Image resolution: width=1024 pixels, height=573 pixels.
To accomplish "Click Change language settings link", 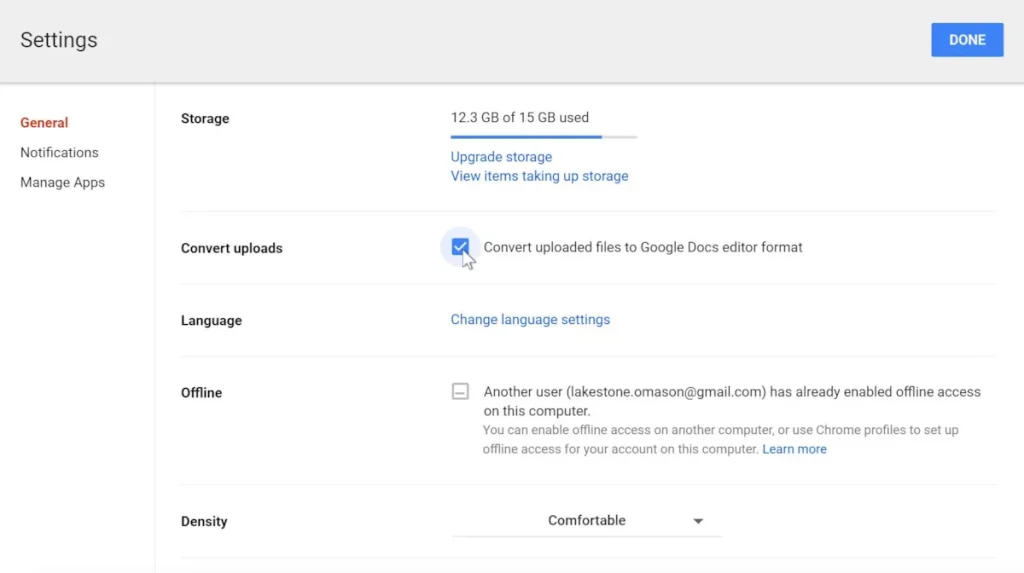I will [530, 319].
